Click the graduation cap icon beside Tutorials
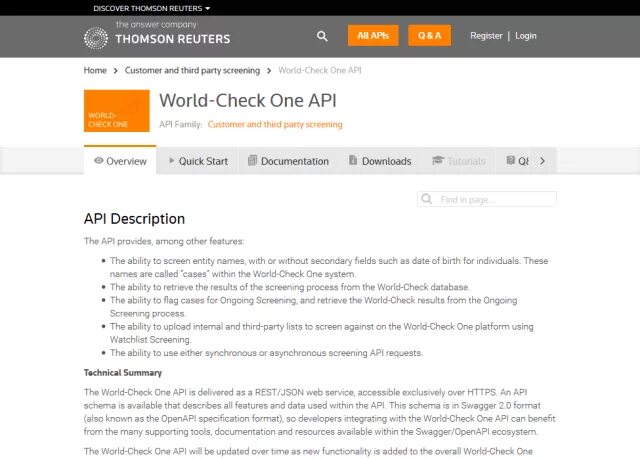 pyautogui.click(x=438, y=160)
